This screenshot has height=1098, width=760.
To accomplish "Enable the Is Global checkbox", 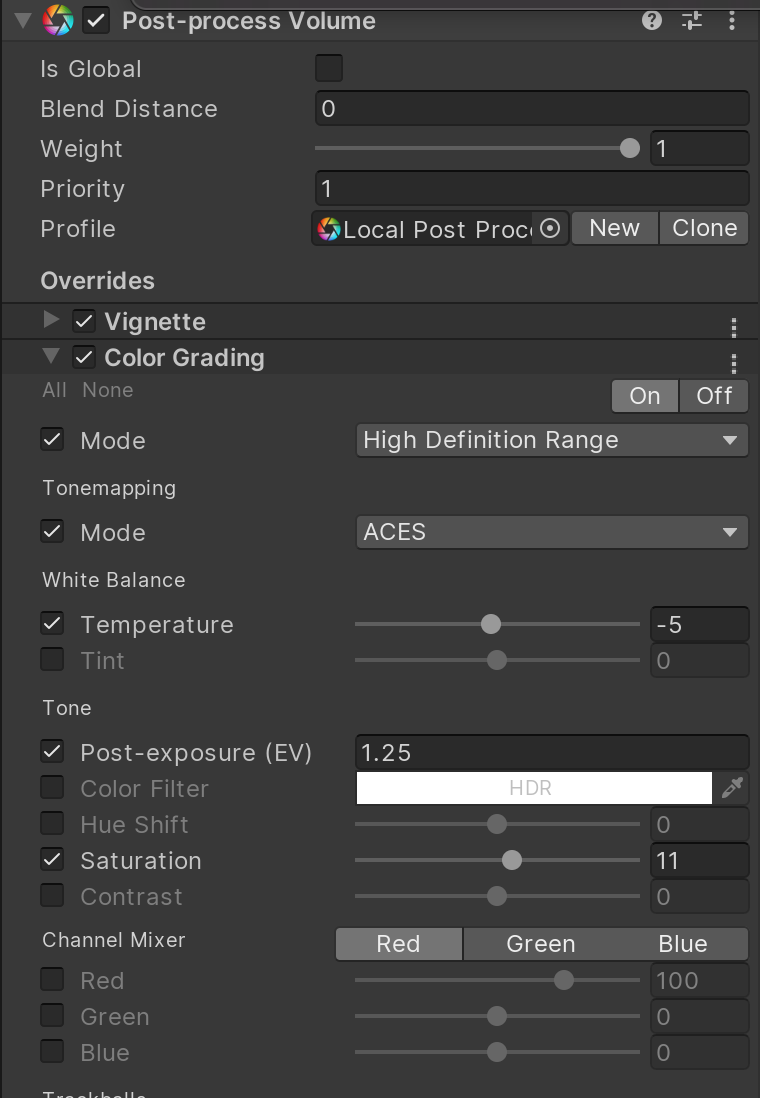I will 329,68.
